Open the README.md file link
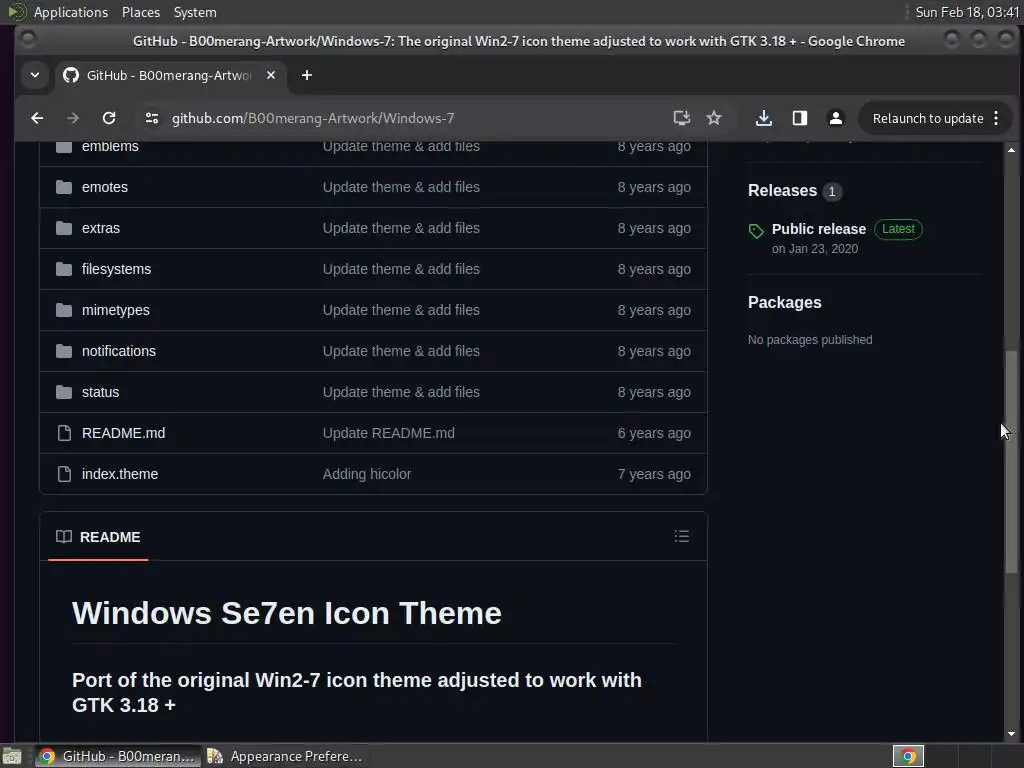Viewport: 1024px width, 768px height. coord(123,433)
